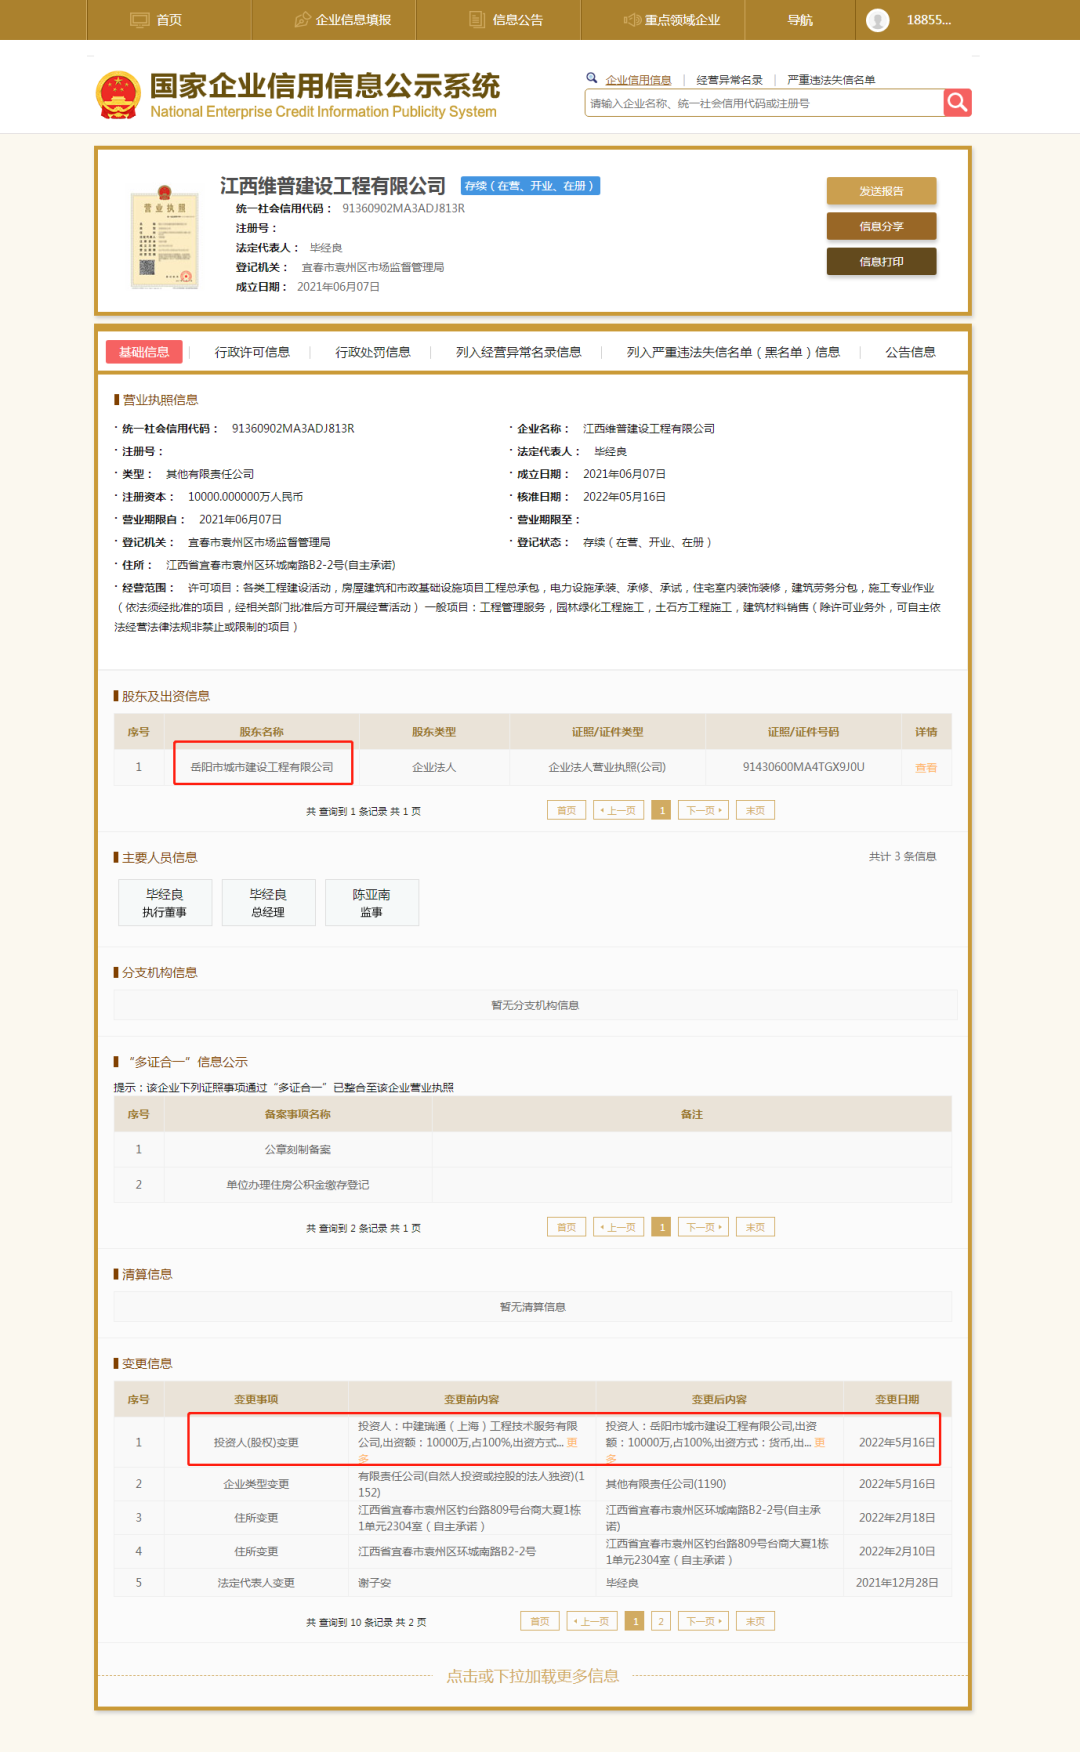Switch to the 基础信息 tab

144,352
